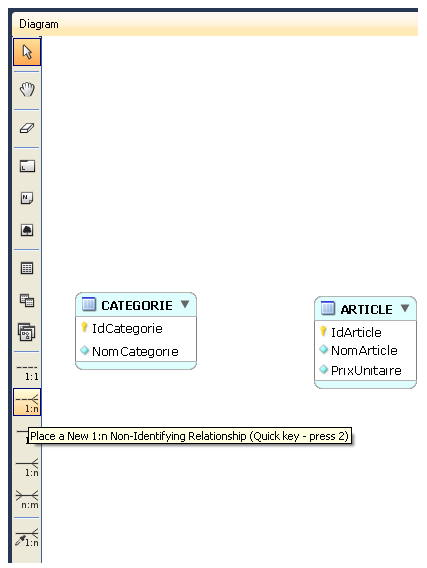427x568 pixels.
Task: Choose the new view tool
Action: 27,300
